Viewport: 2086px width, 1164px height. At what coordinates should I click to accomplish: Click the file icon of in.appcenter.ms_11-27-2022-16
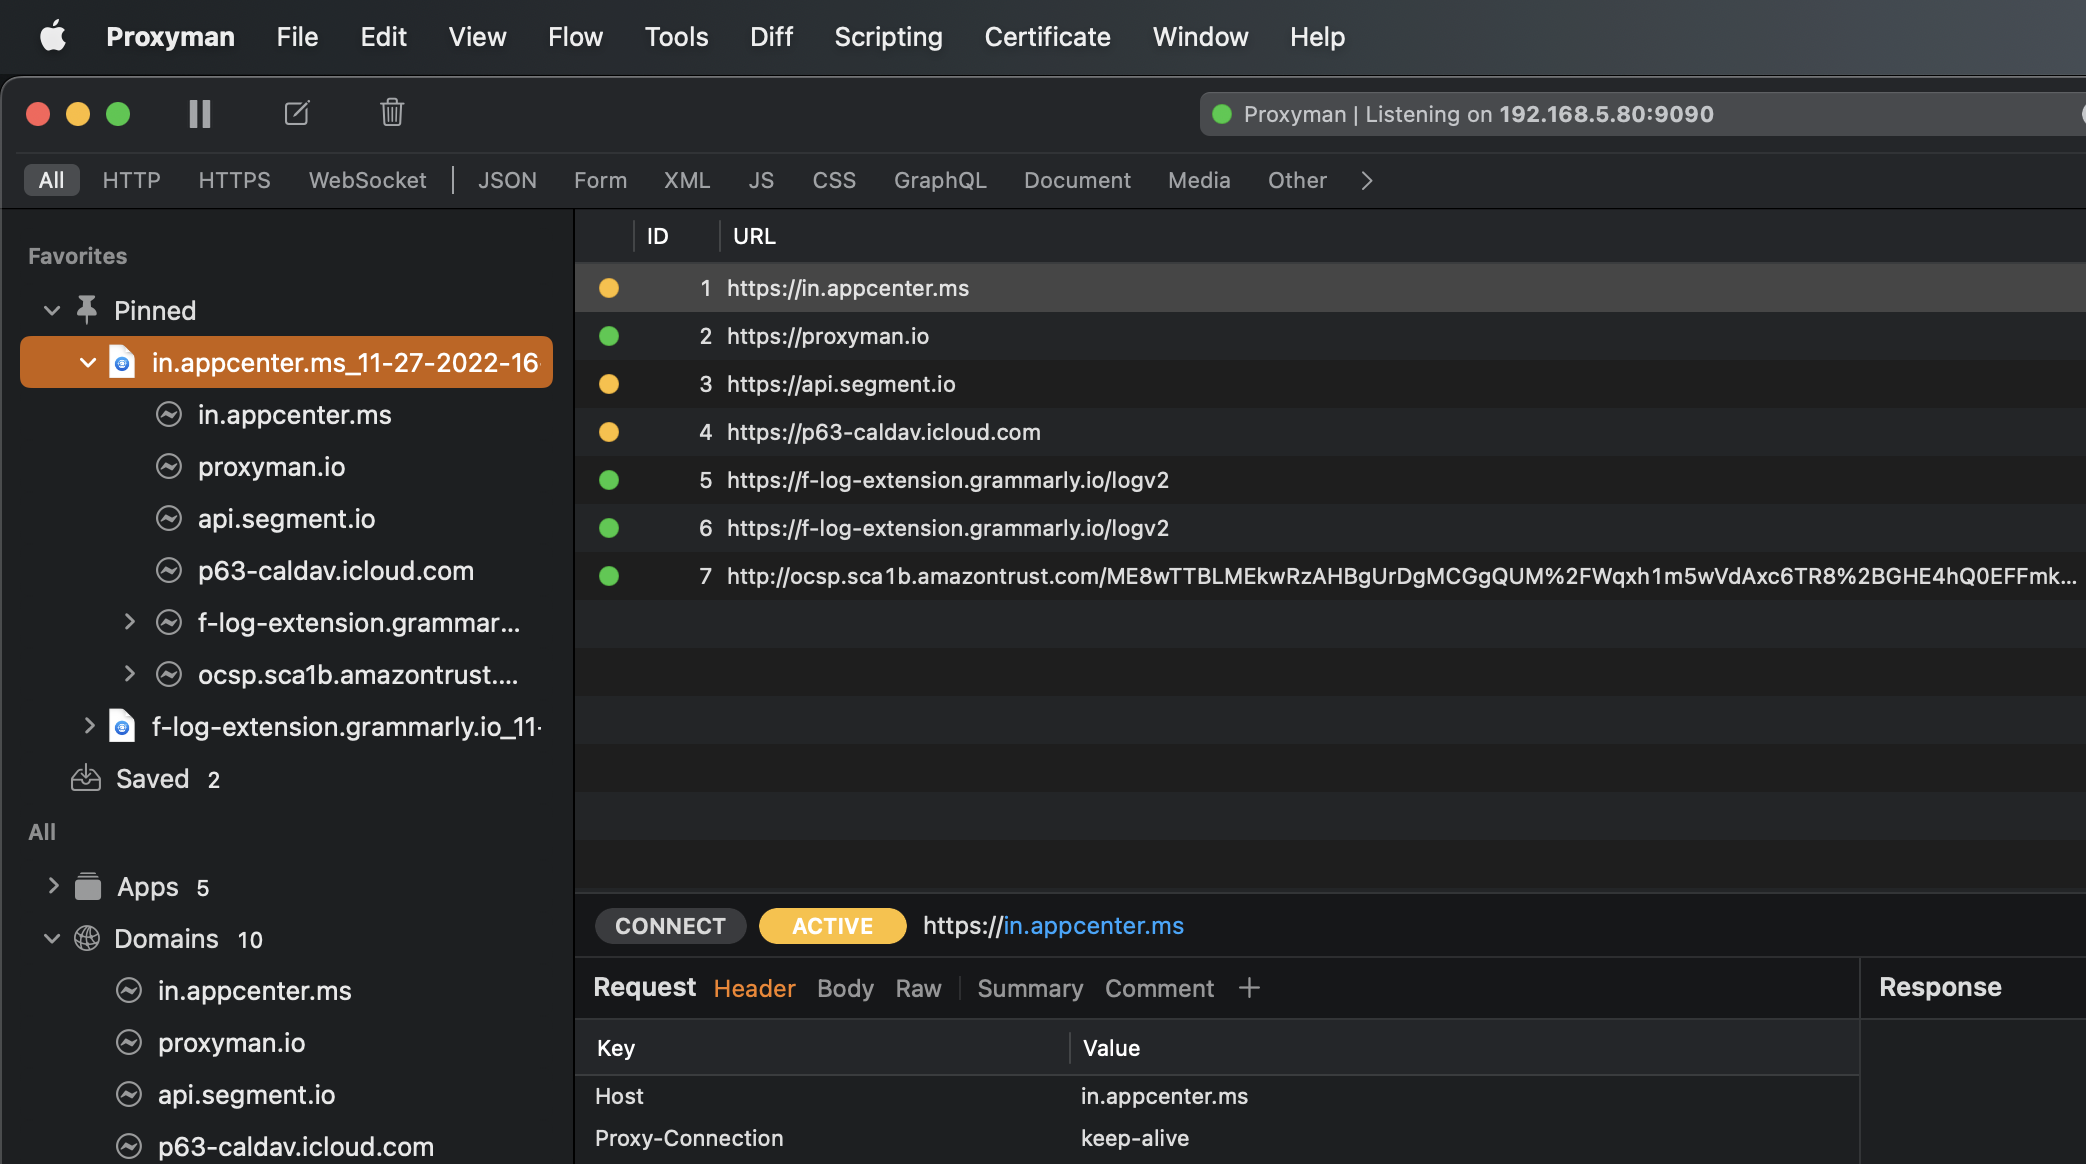(122, 362)
